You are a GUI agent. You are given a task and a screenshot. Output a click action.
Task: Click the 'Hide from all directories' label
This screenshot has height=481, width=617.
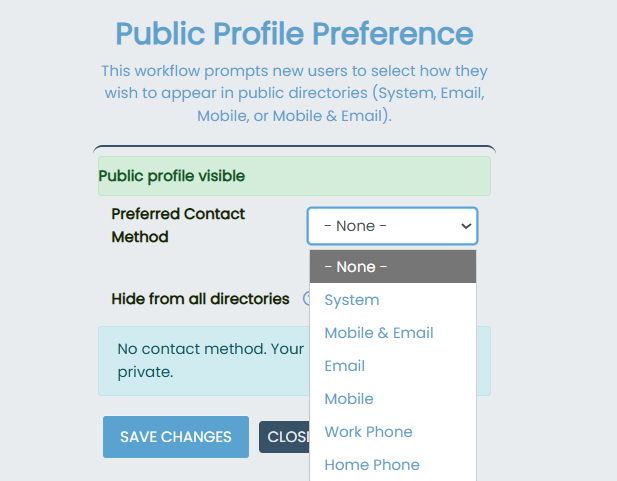pos(200,298)
